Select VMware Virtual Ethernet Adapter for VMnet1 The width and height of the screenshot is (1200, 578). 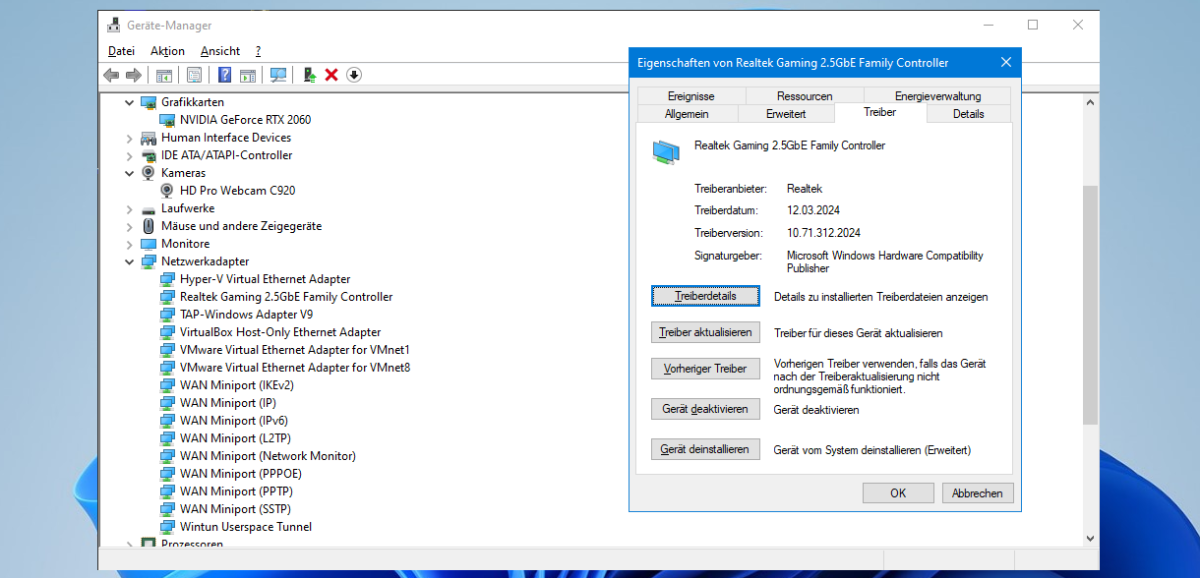pos(295,350)
